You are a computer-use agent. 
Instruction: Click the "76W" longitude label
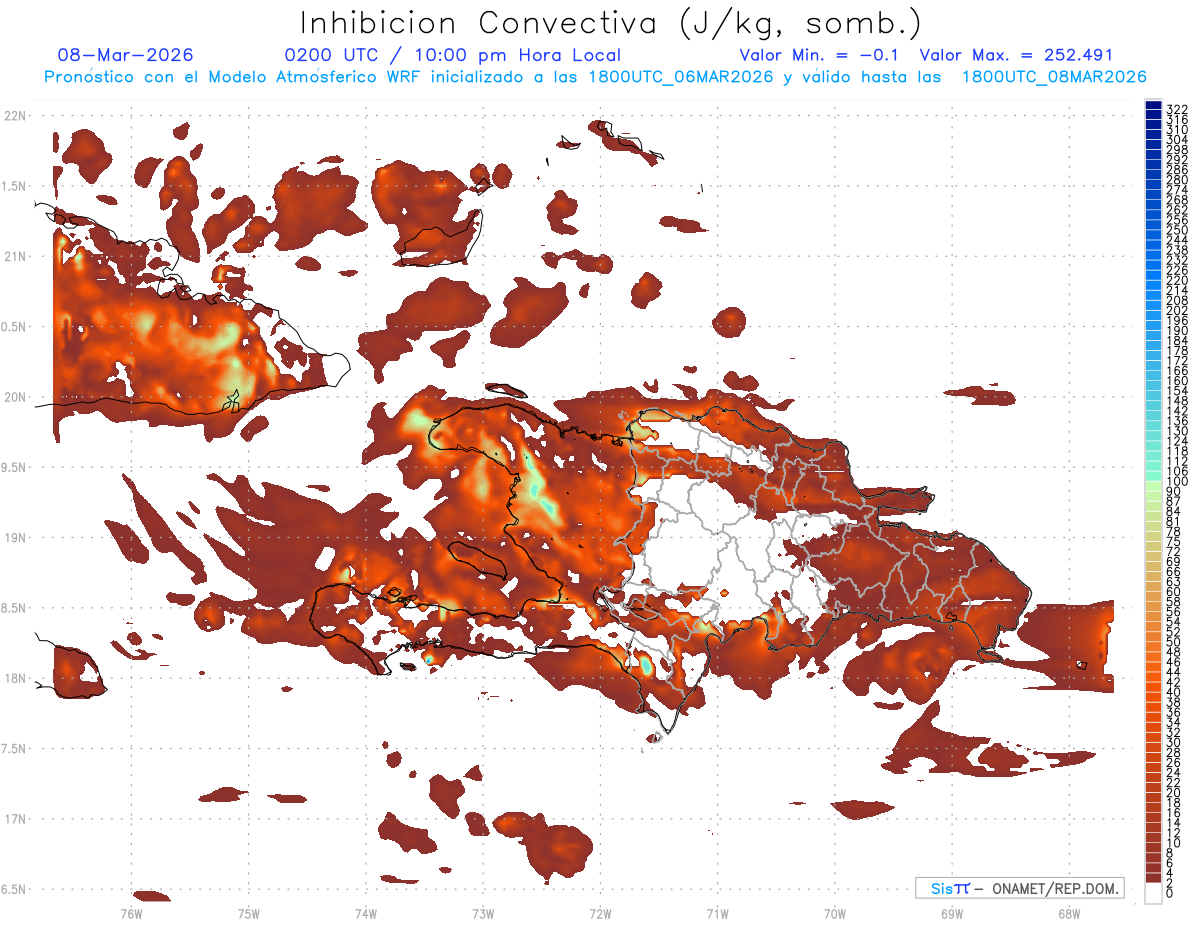pyautogui.click(x=132, y=912)
